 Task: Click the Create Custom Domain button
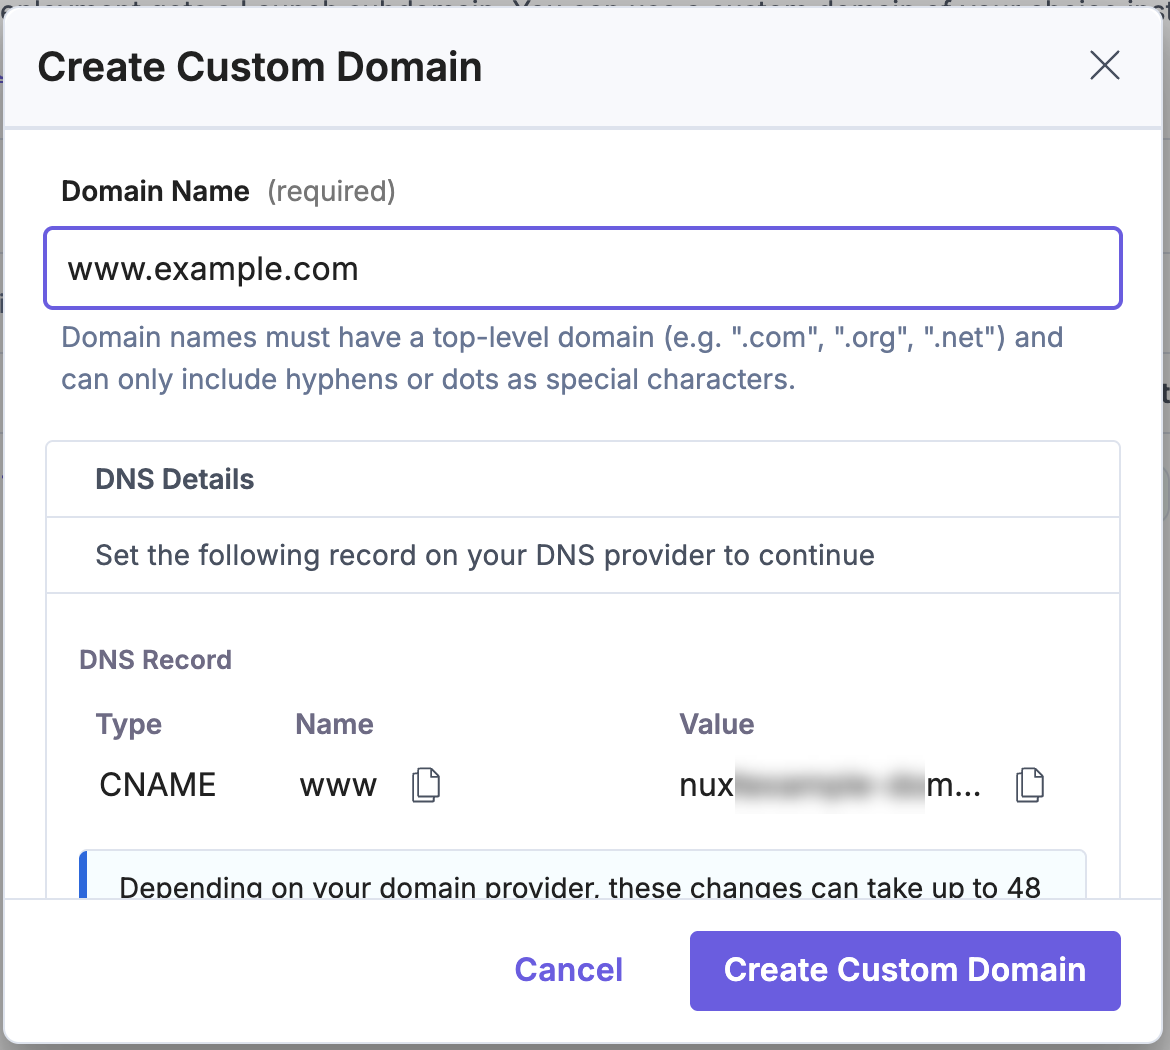point(904,969)
